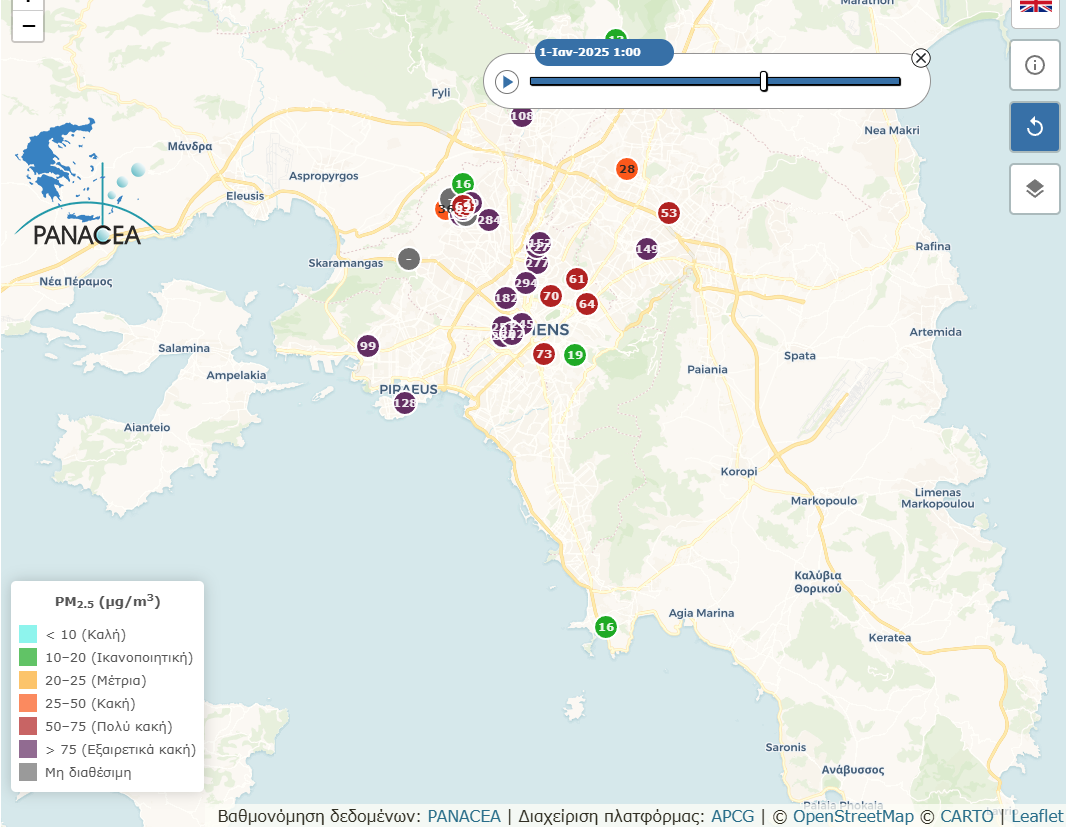Click the purple marker 99 near Salamina

pyautogui.click(x=368, y=346)
